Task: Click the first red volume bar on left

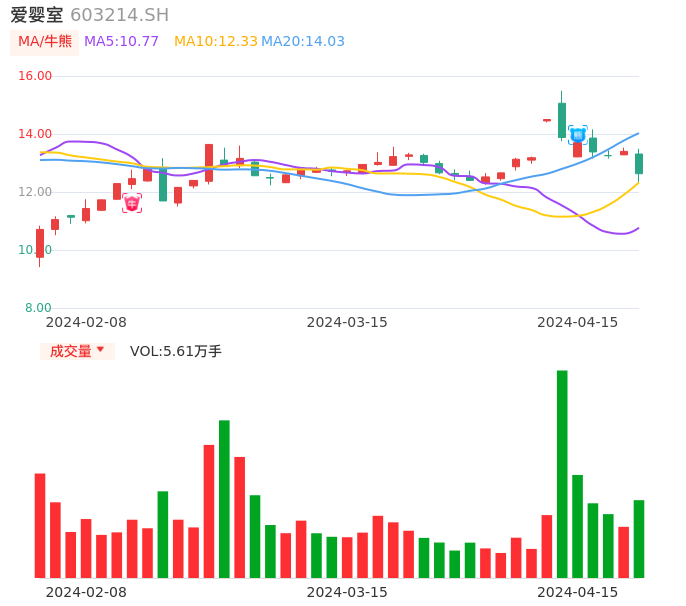Action: (x=40, y=525)
